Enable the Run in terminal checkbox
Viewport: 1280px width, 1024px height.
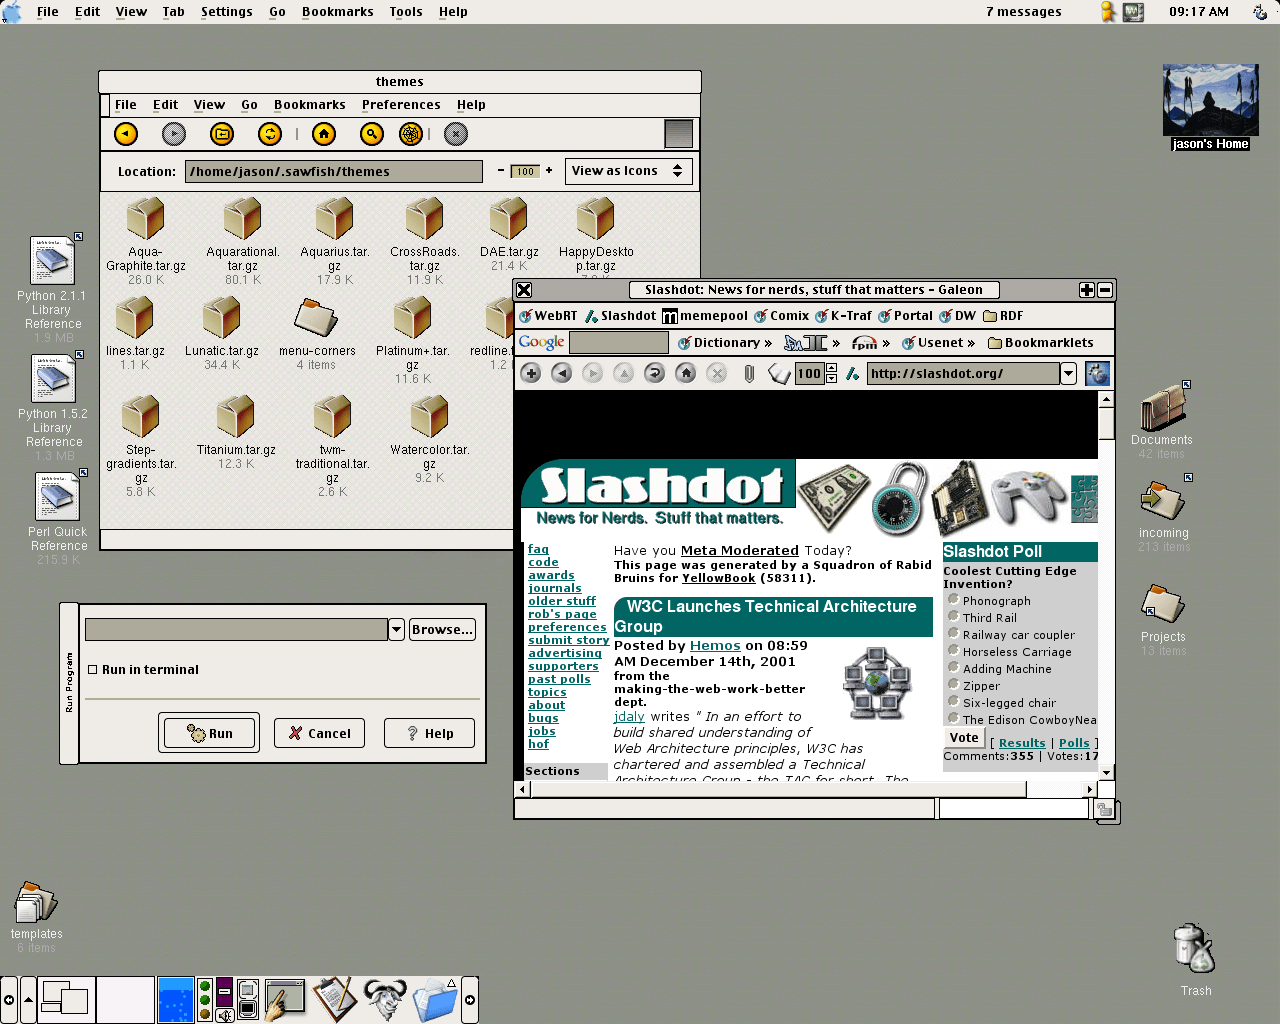click(93, 670)
